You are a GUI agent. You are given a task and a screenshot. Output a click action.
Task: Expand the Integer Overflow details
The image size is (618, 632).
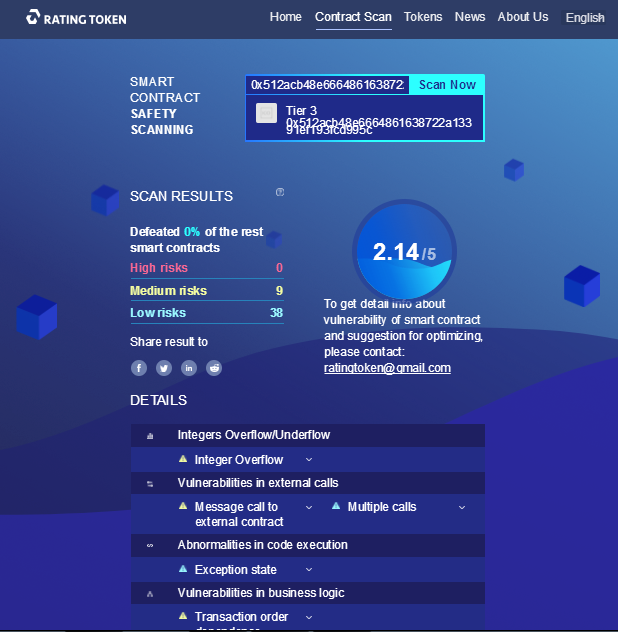point(309,459)
